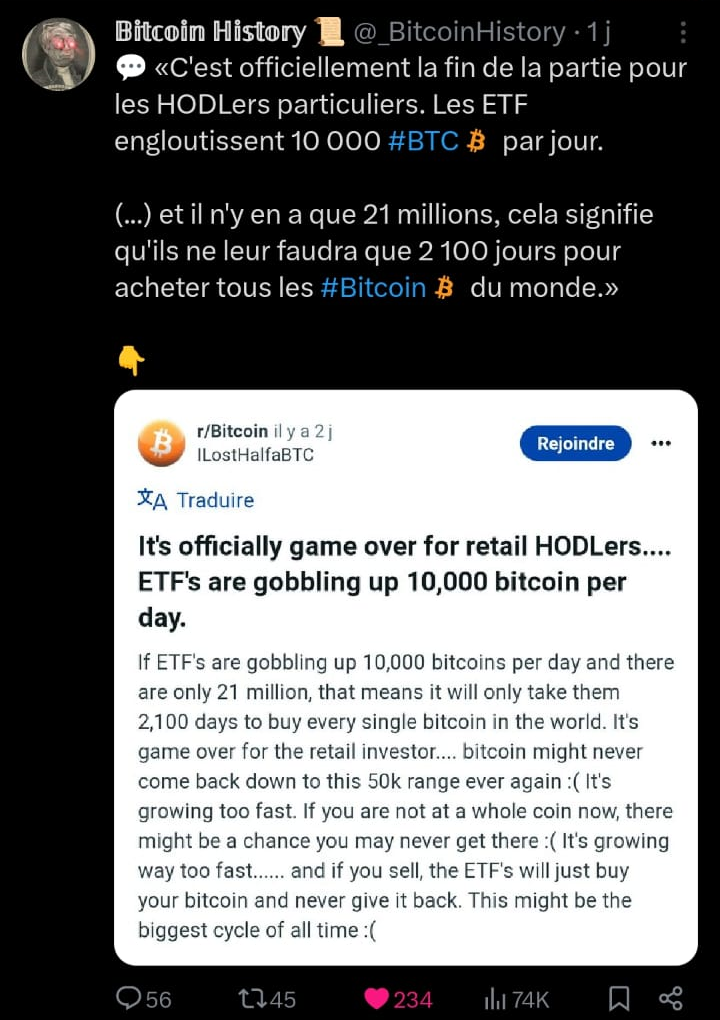Click the Traduire translate link

(215, 500)
